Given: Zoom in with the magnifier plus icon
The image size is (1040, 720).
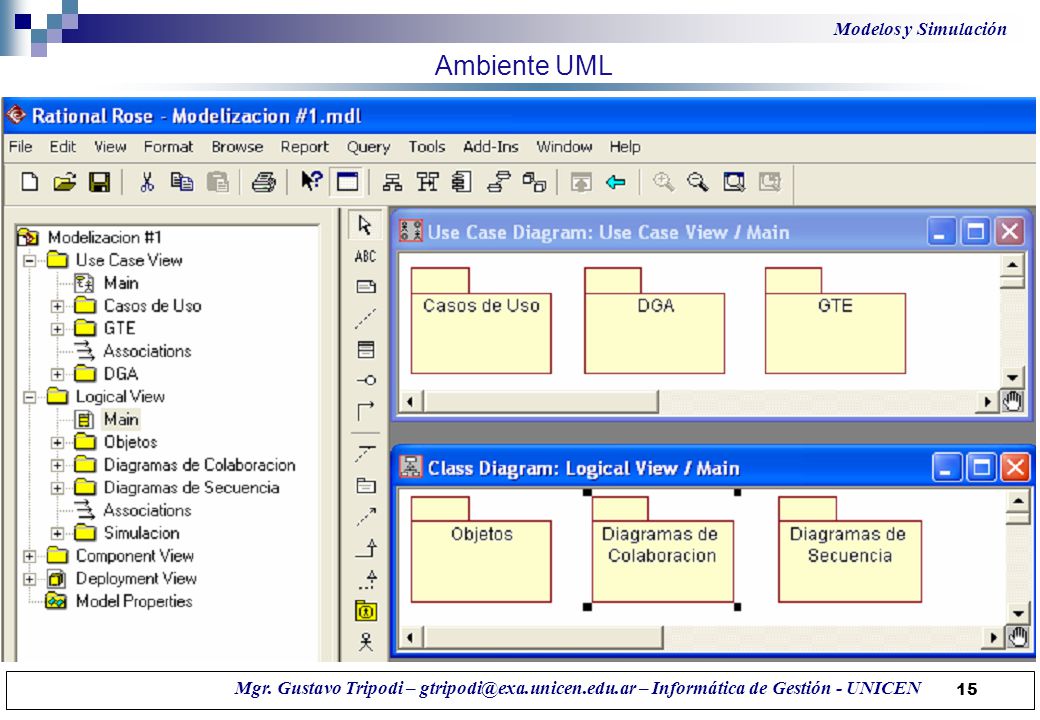Looking at the screenshot, I should pos(663,182).
